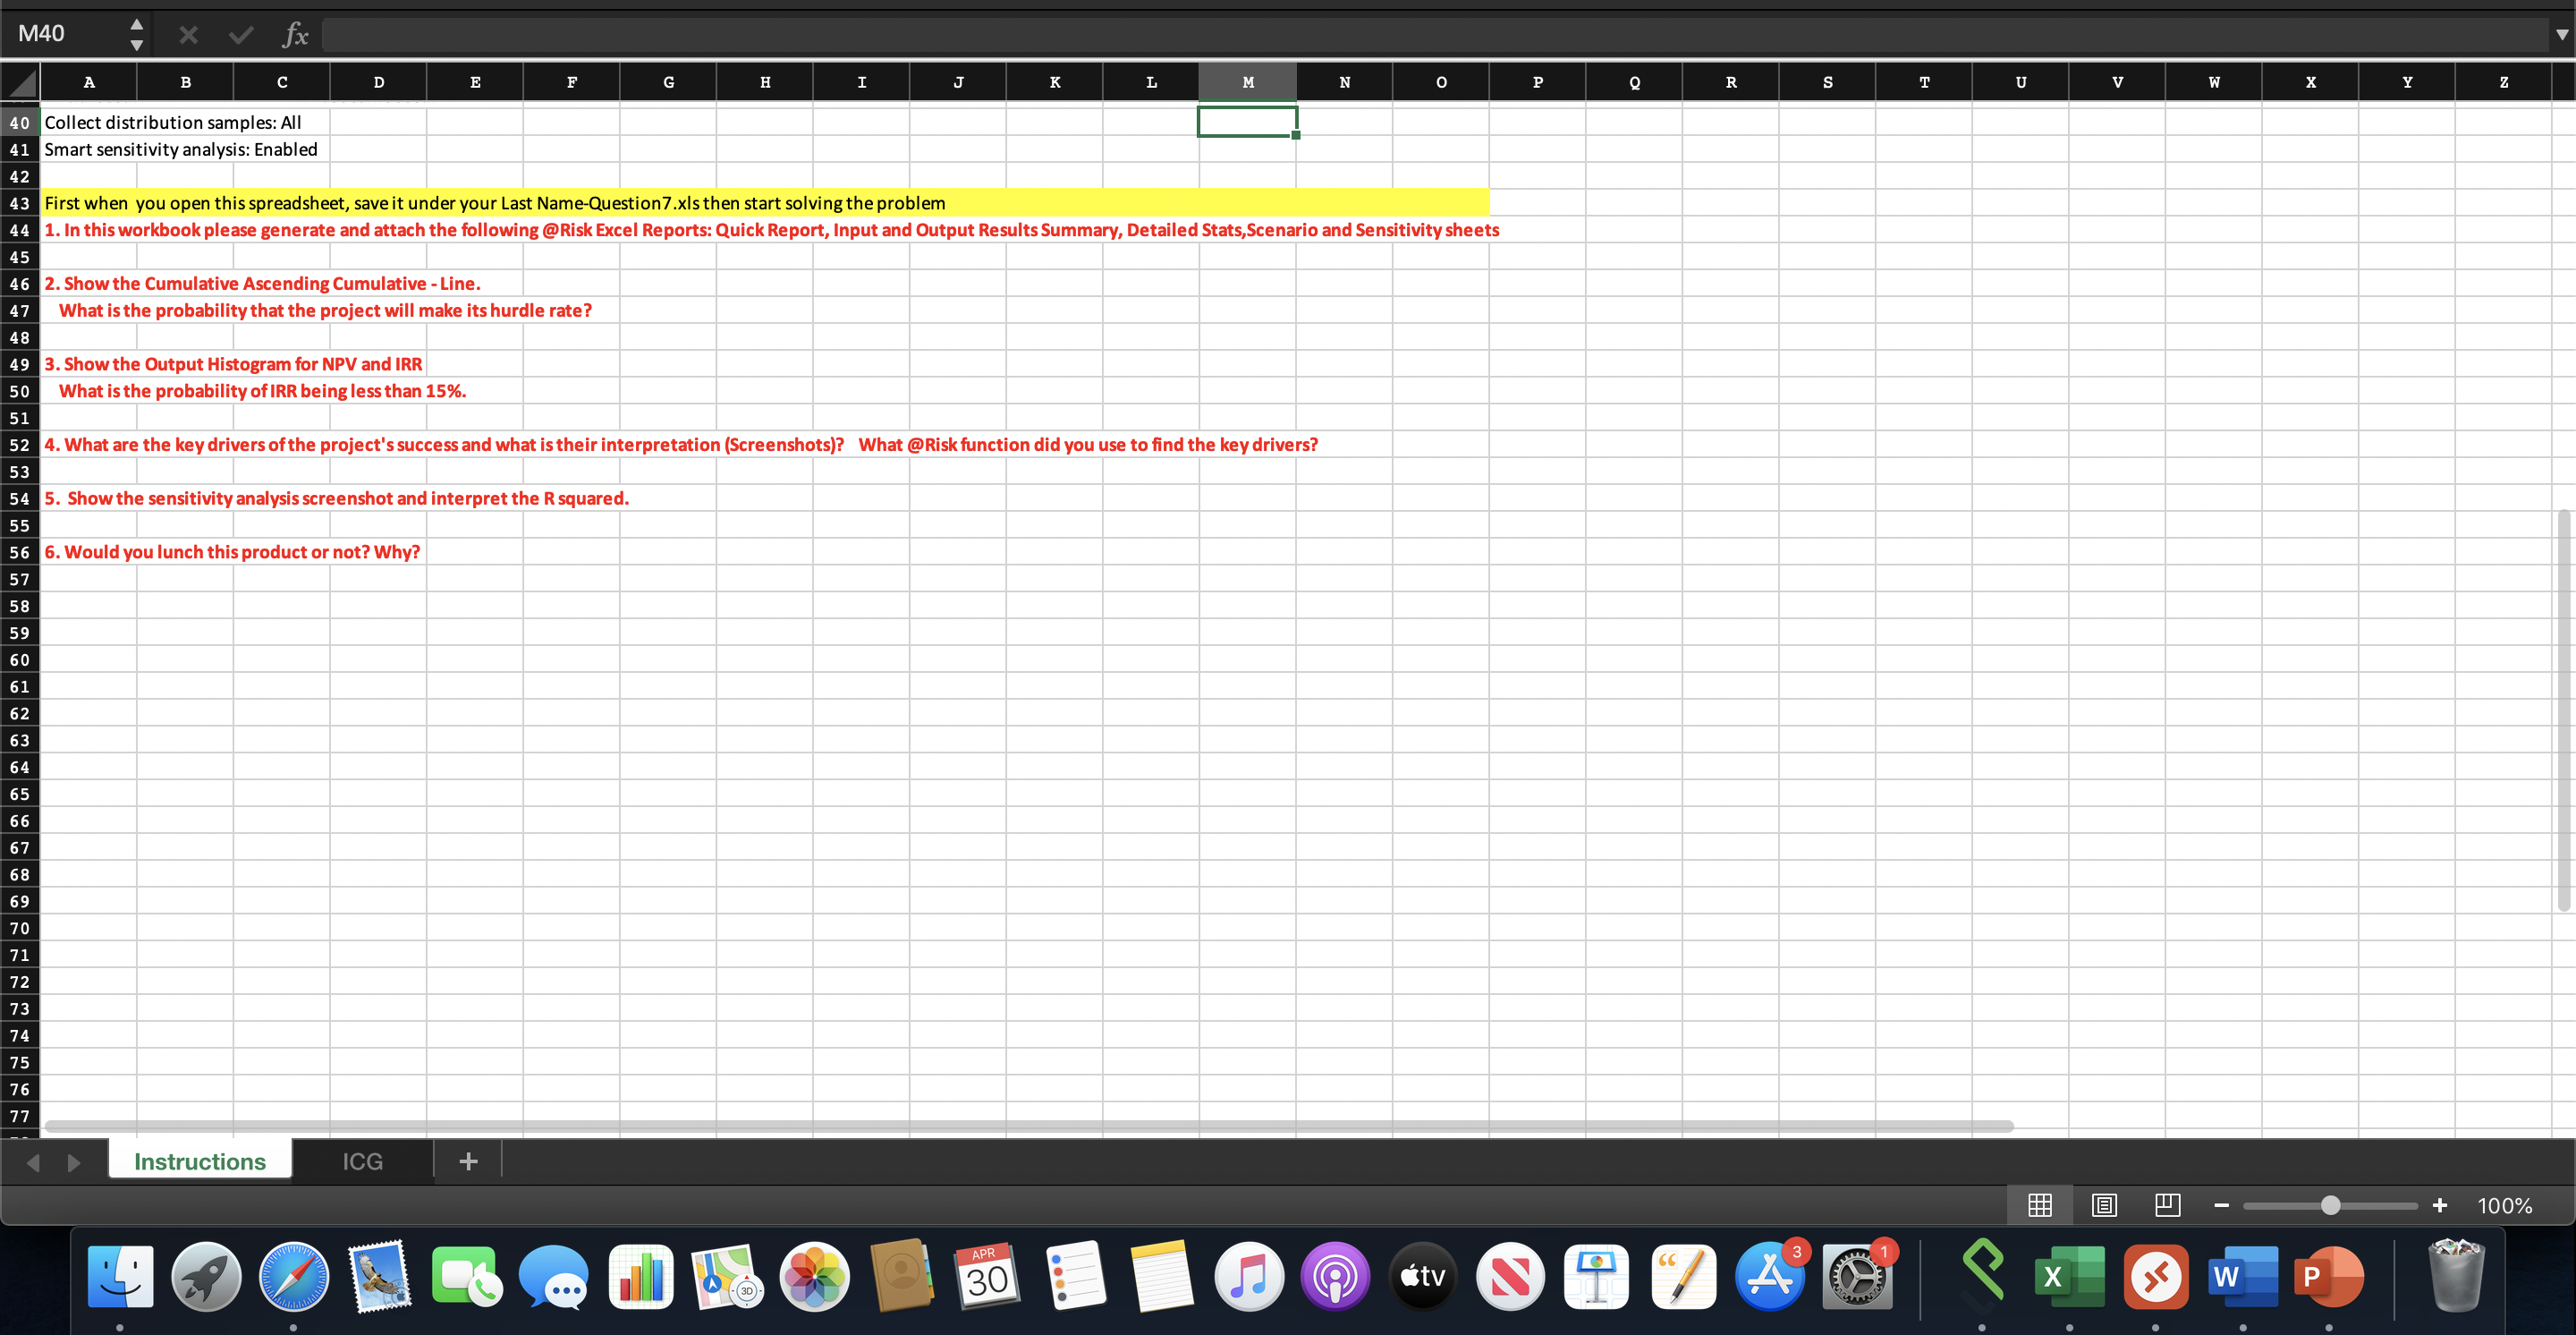Click zoom out minus button
This screenshot has width=2576, height=1335.
click(x=2221, y=1205)
